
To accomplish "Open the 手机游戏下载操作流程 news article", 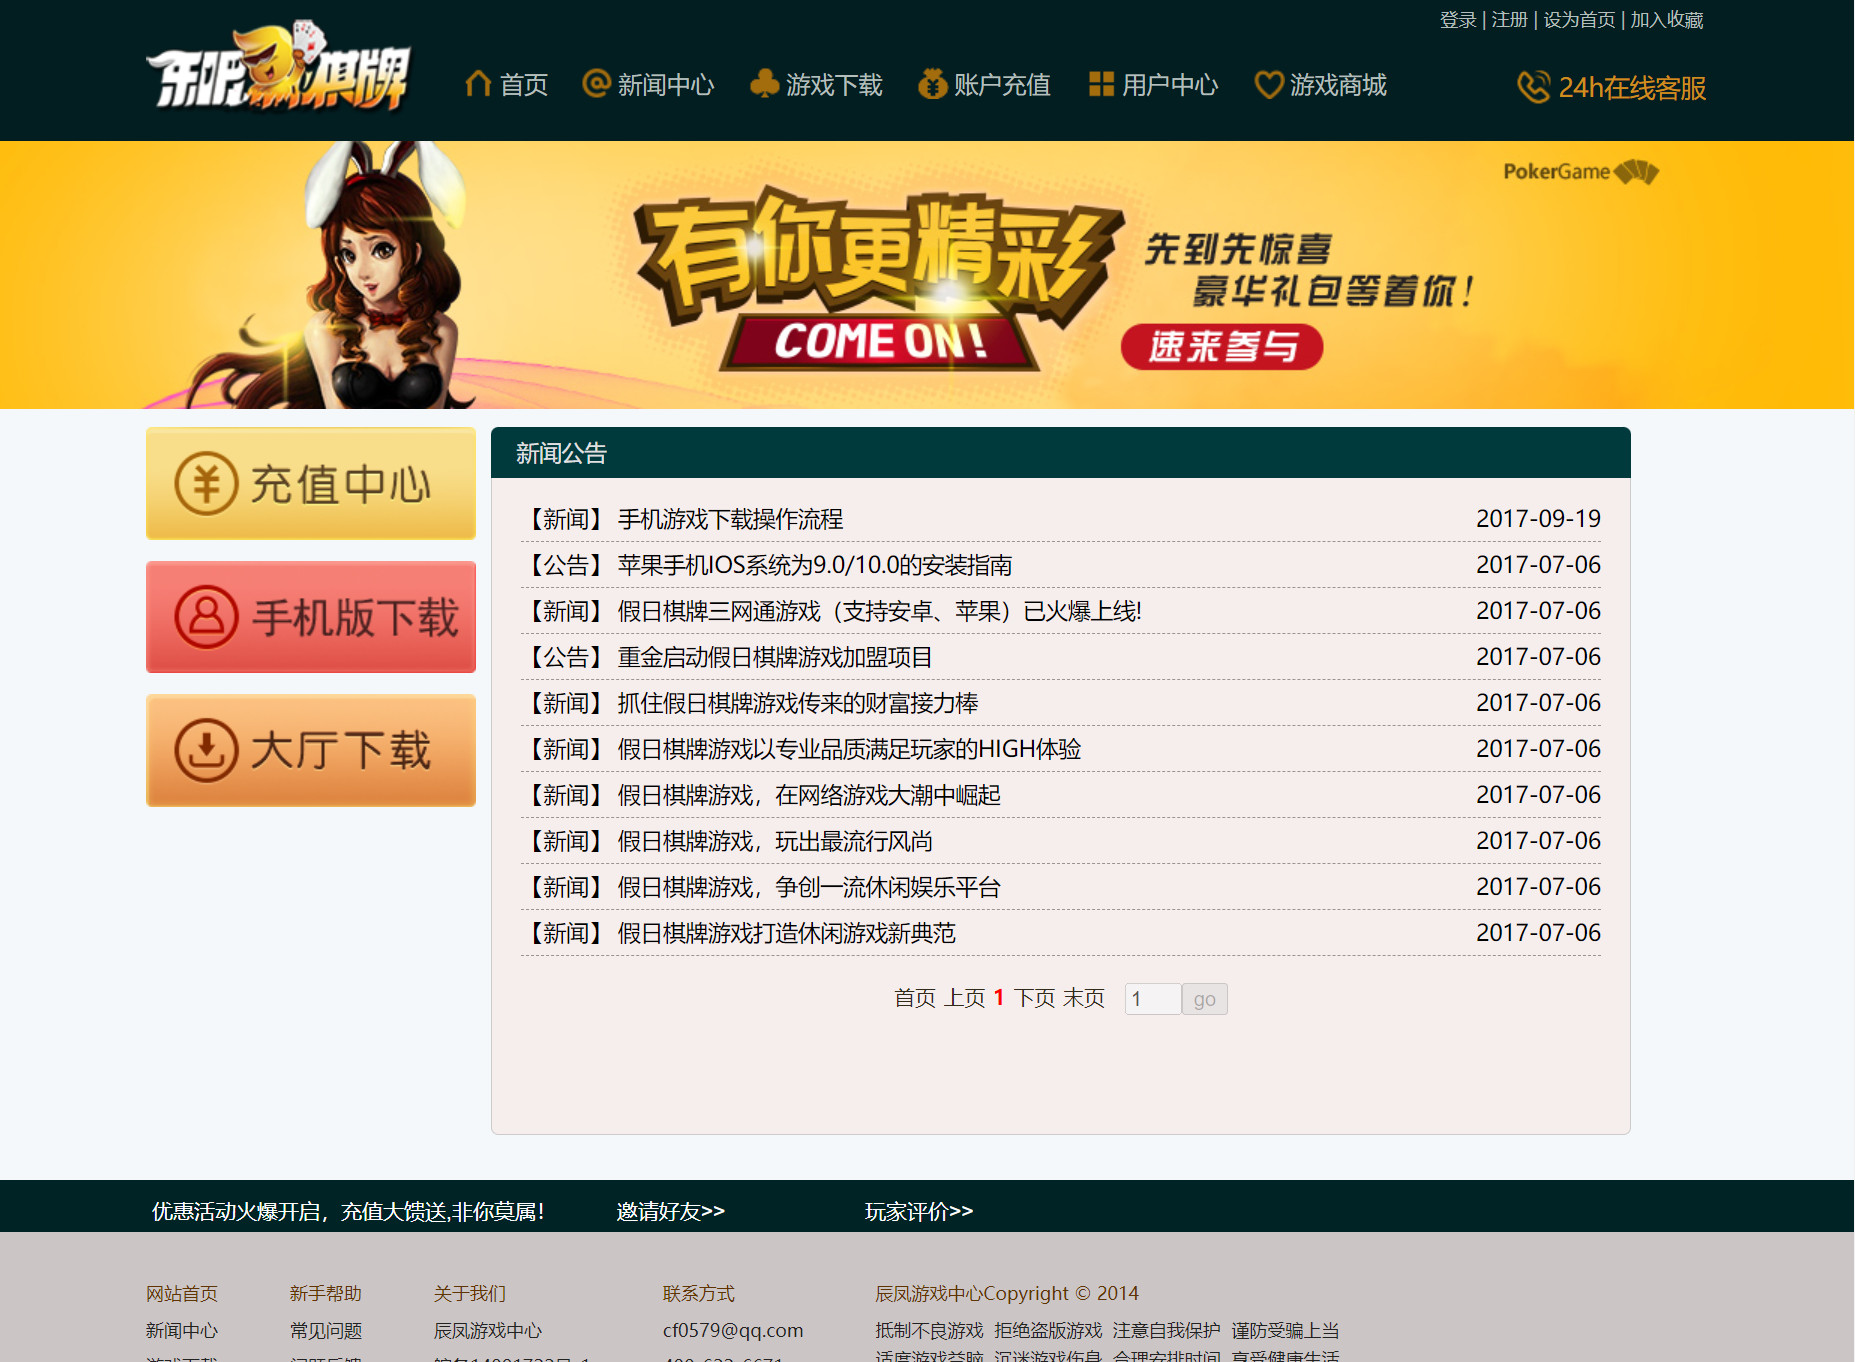I will 730,519.
